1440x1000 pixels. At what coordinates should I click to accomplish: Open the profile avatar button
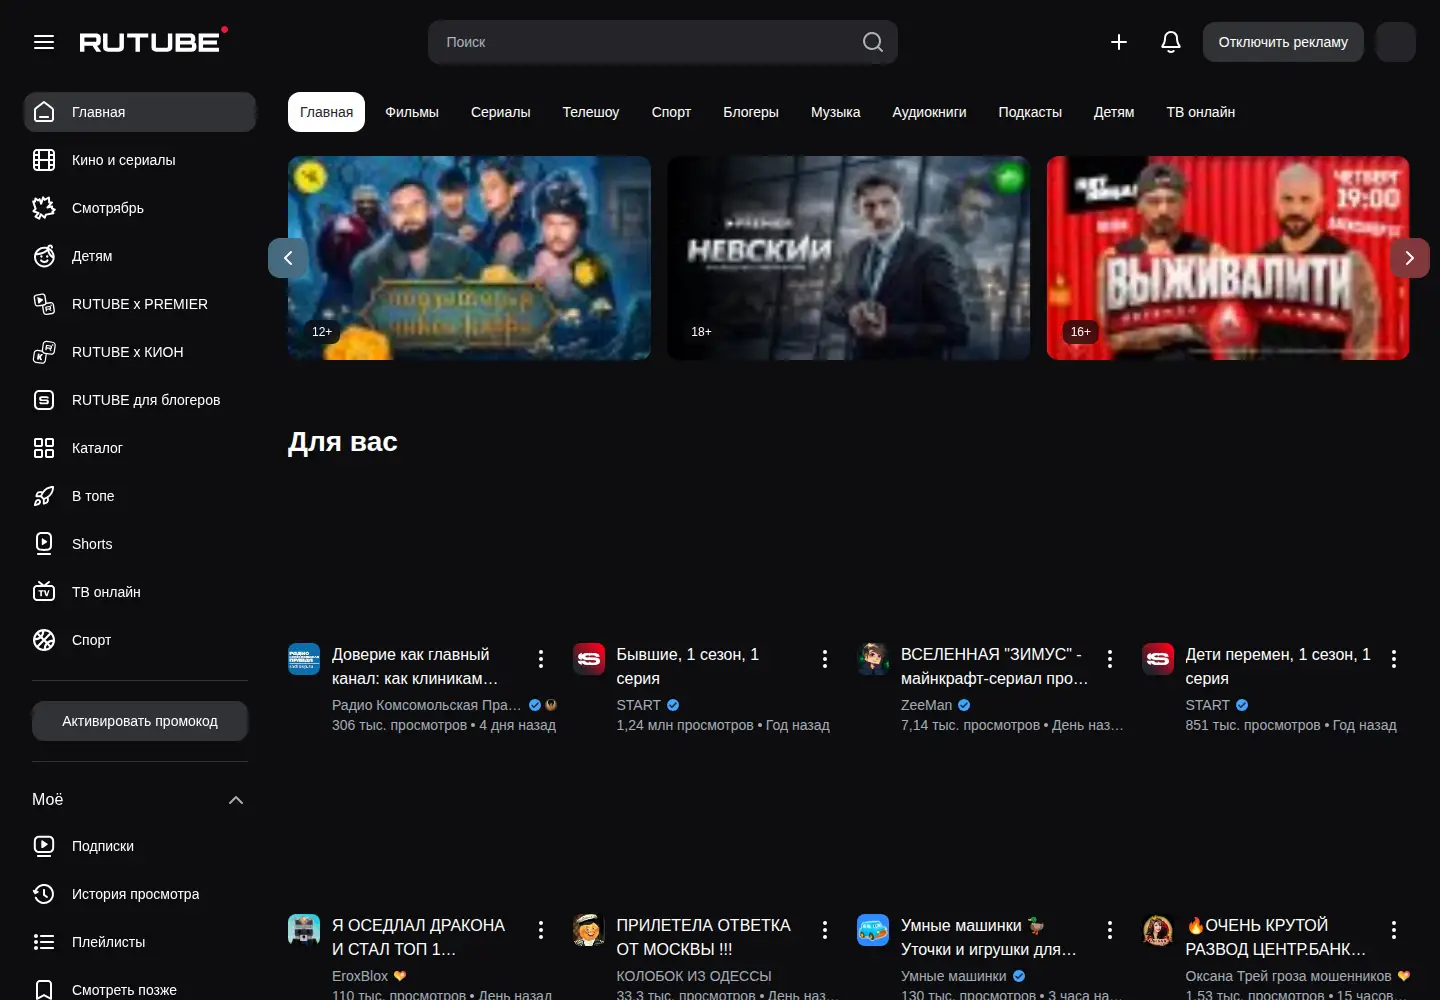[1396, 42]
